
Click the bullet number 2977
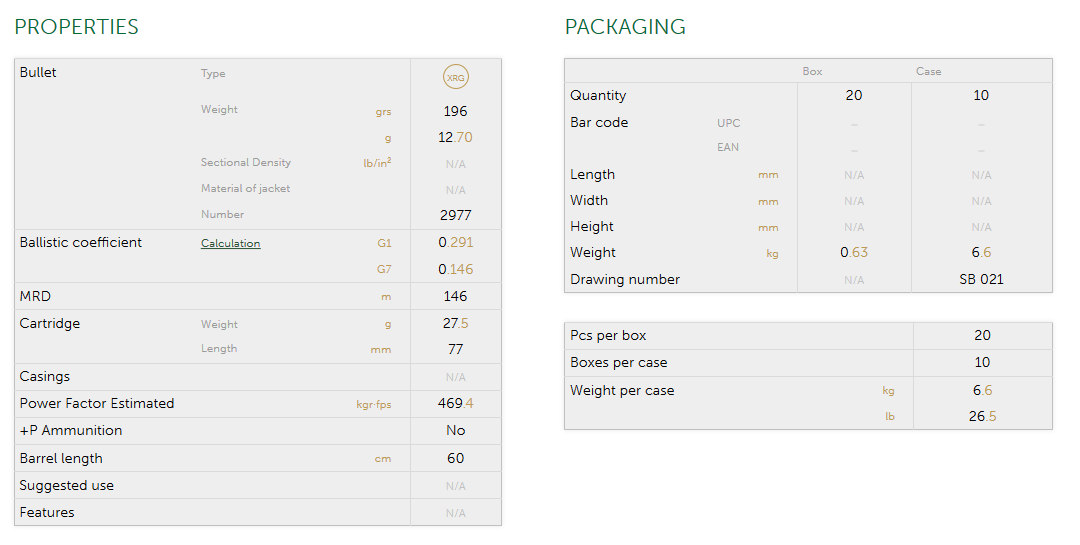click(x=455, y=215)
